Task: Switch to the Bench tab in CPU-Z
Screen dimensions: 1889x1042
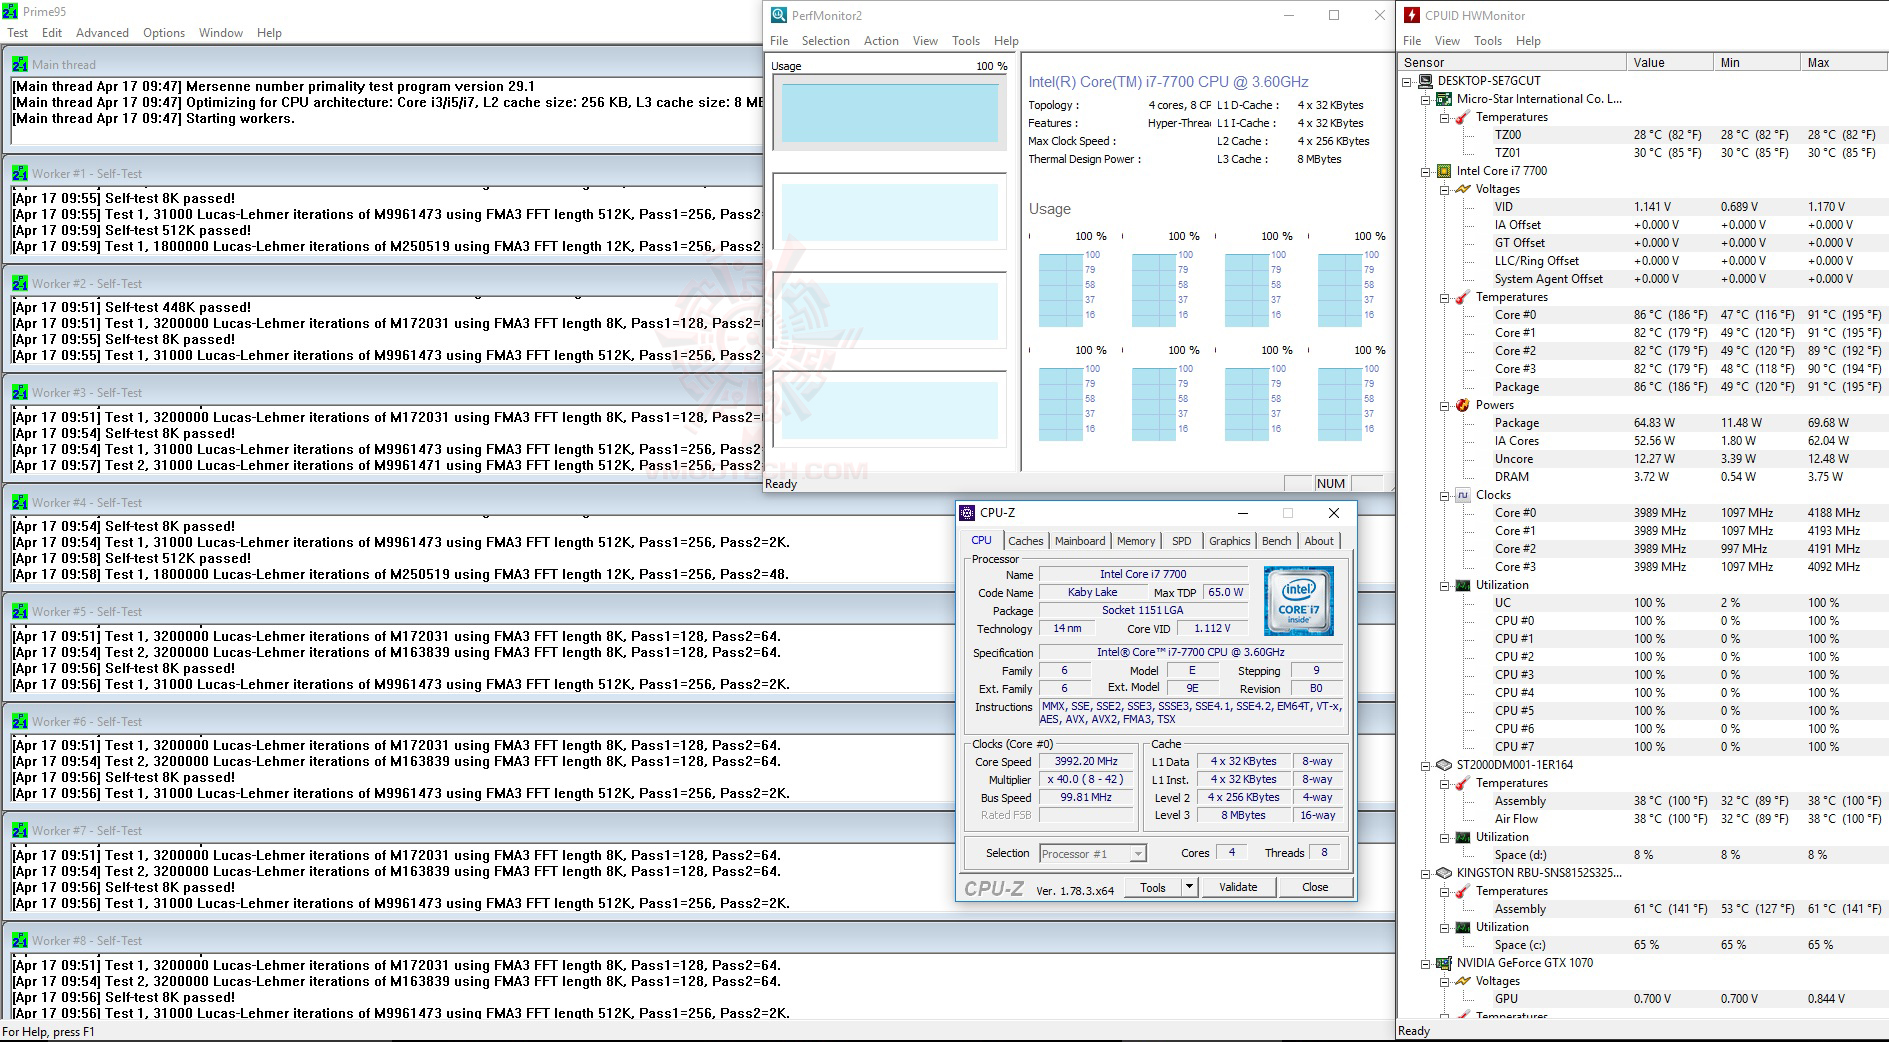Action: [1276, 541]
